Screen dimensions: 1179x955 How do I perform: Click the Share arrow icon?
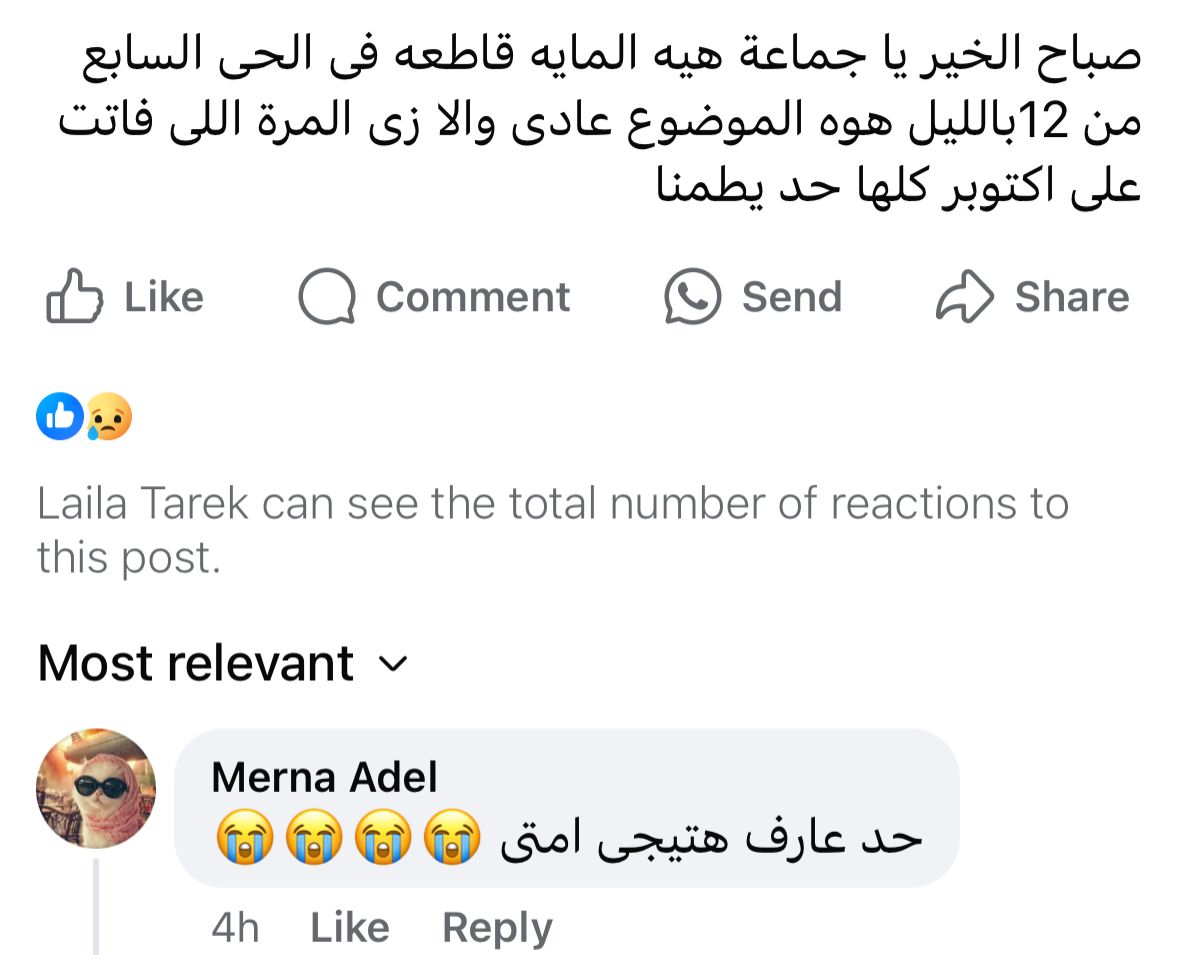964,297
